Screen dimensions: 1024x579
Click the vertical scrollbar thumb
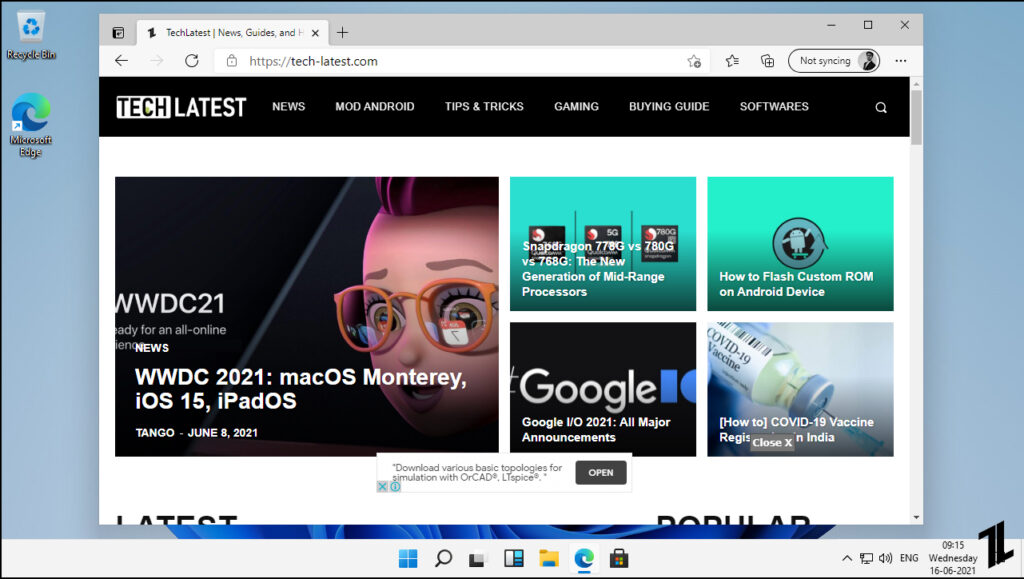tap(916, 117)
